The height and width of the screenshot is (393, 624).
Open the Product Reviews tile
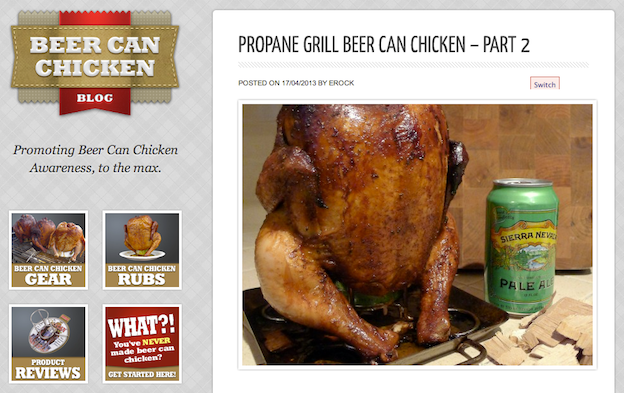(48, 344)
